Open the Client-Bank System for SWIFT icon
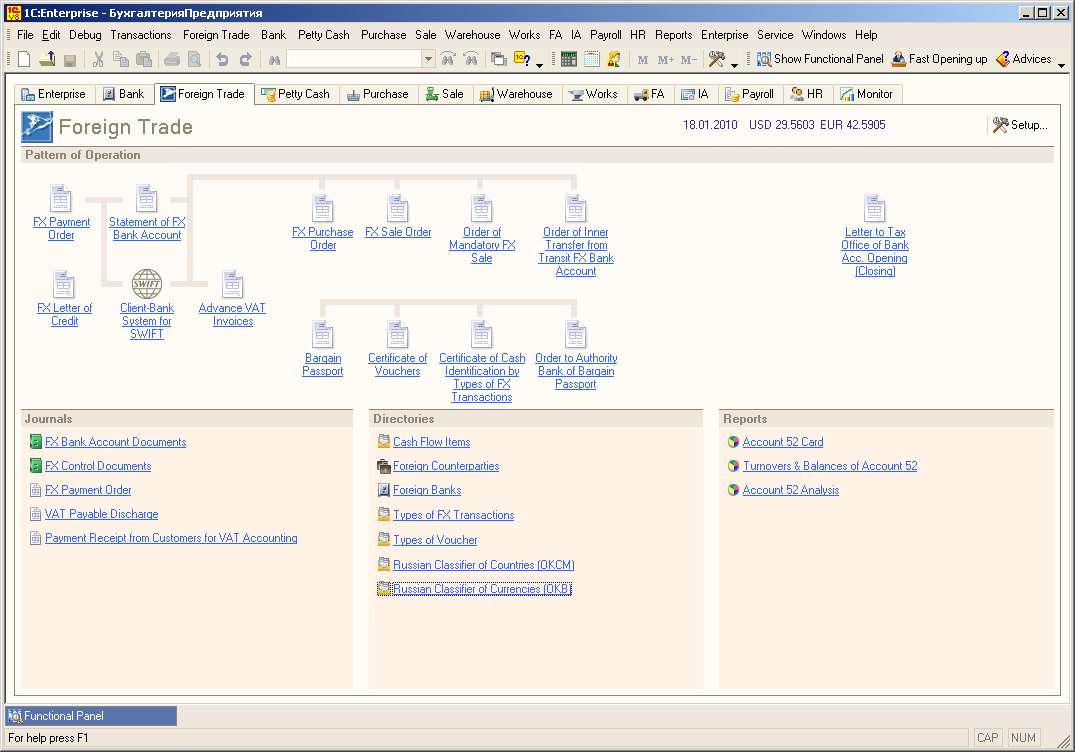1075x752 pixels. [147, 283]
